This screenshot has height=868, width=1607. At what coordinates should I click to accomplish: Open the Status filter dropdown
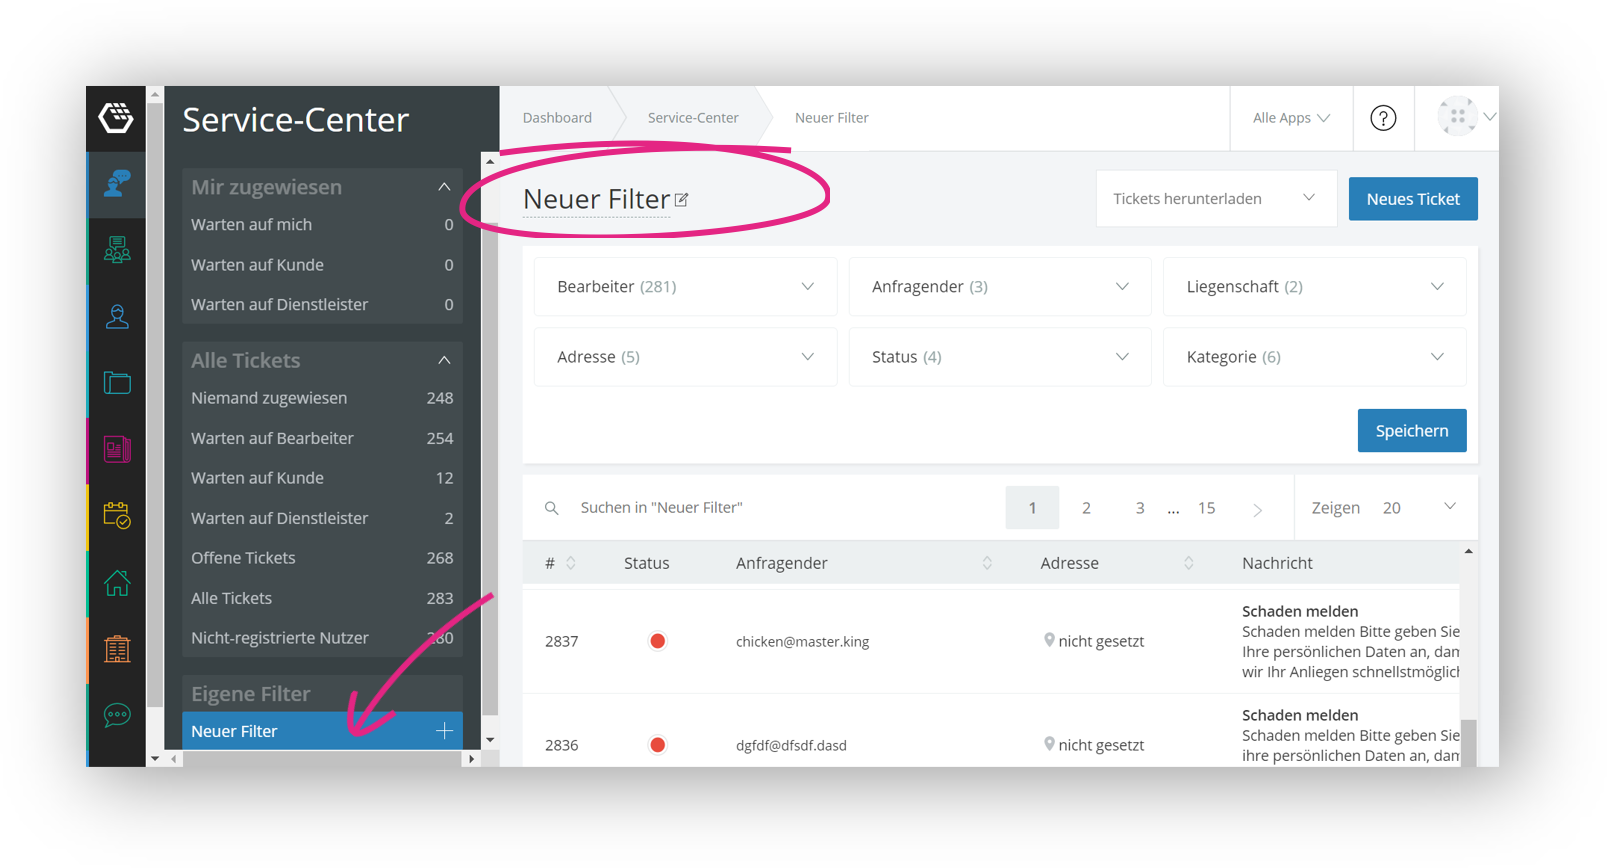point(1000,357)
